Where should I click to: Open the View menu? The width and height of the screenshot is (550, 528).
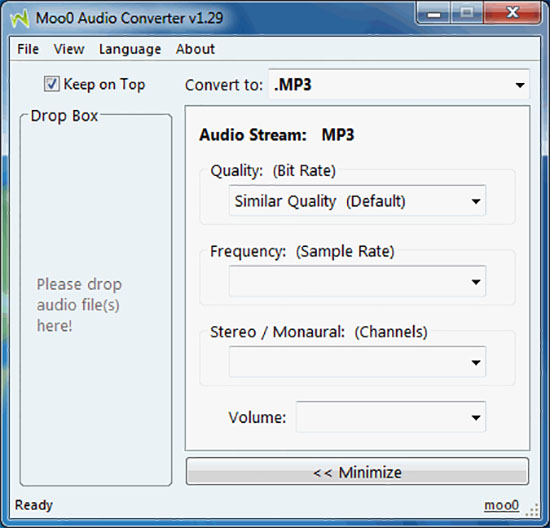69,49
